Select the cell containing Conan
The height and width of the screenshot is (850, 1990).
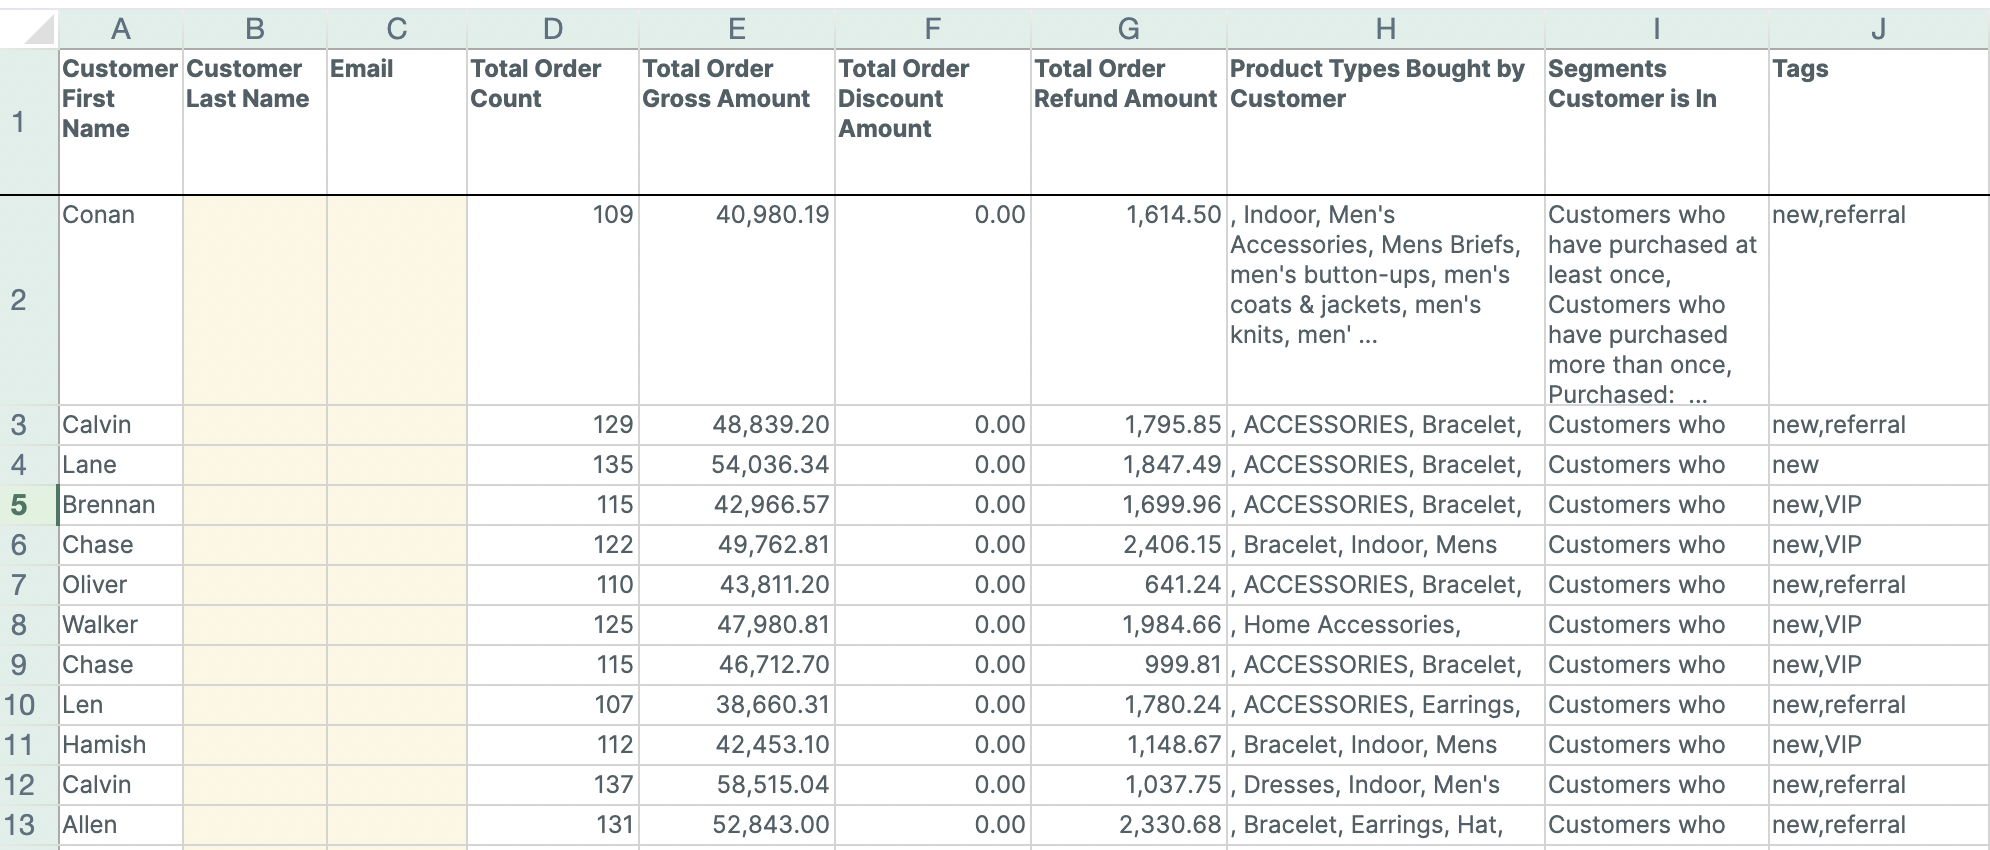pos(120,300)
